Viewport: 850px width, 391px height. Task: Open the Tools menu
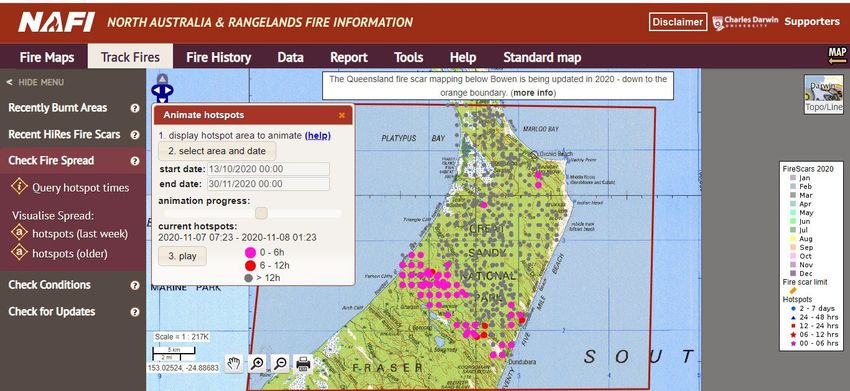tap(408, 57)
